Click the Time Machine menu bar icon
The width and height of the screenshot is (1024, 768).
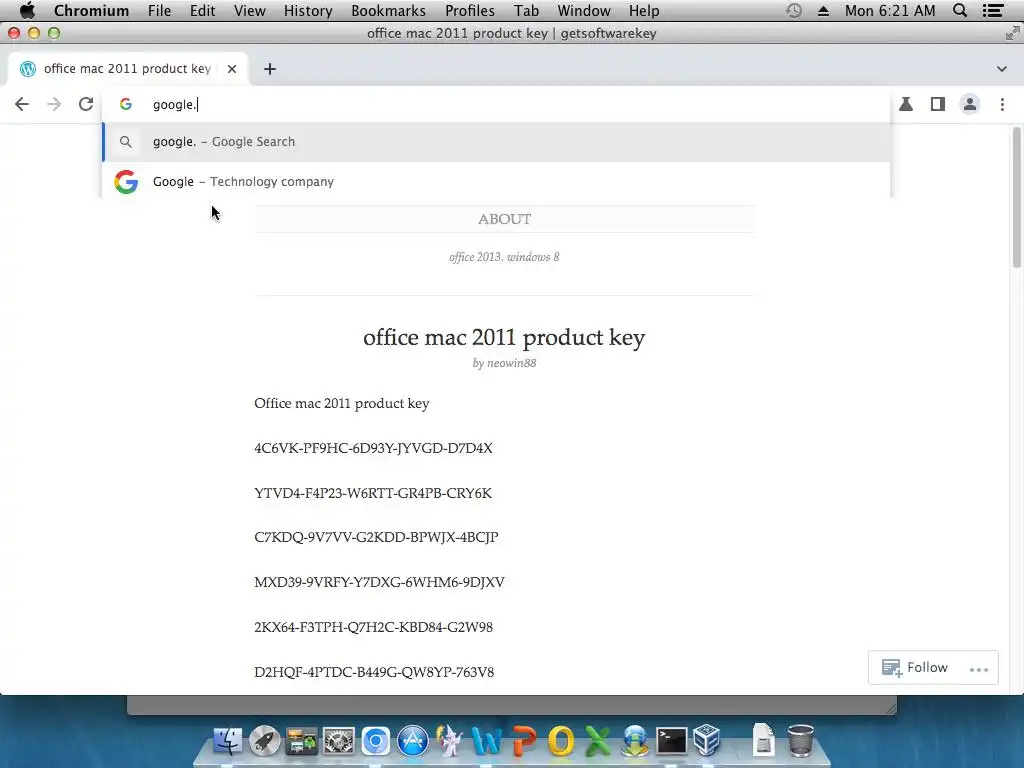click(x=793, y=10)
